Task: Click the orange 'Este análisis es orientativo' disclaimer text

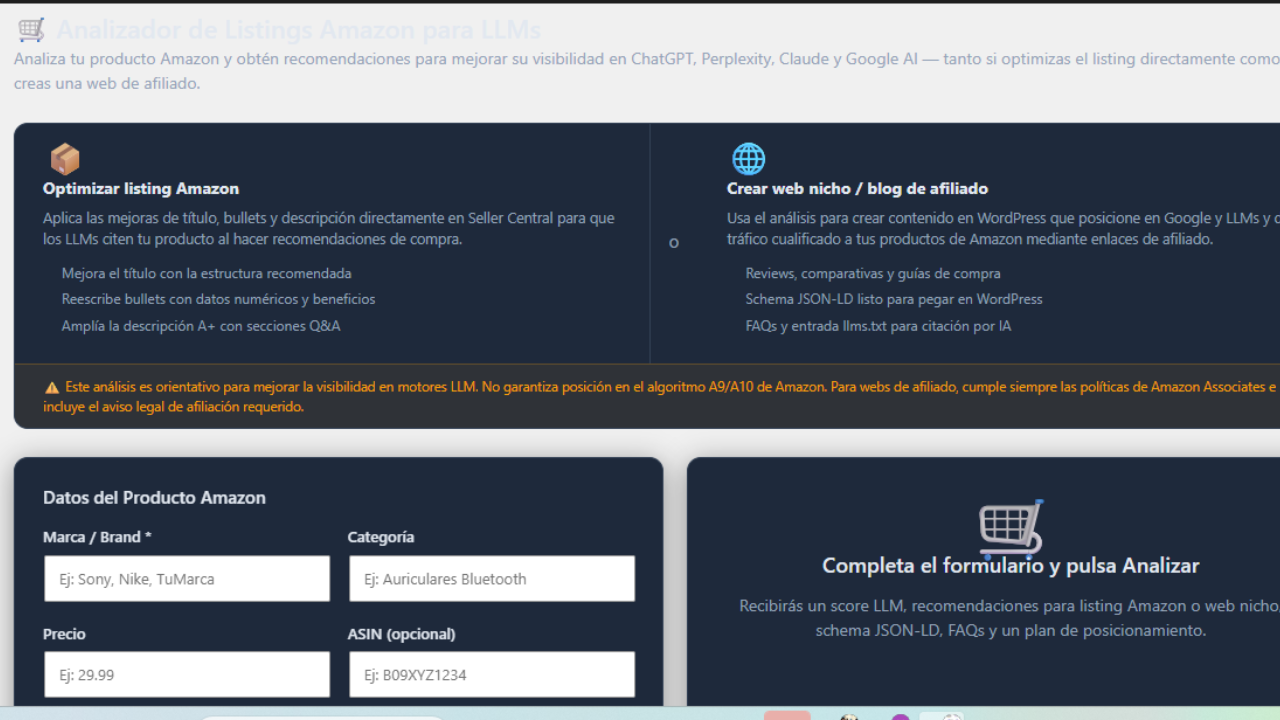Action: (661, 397)
